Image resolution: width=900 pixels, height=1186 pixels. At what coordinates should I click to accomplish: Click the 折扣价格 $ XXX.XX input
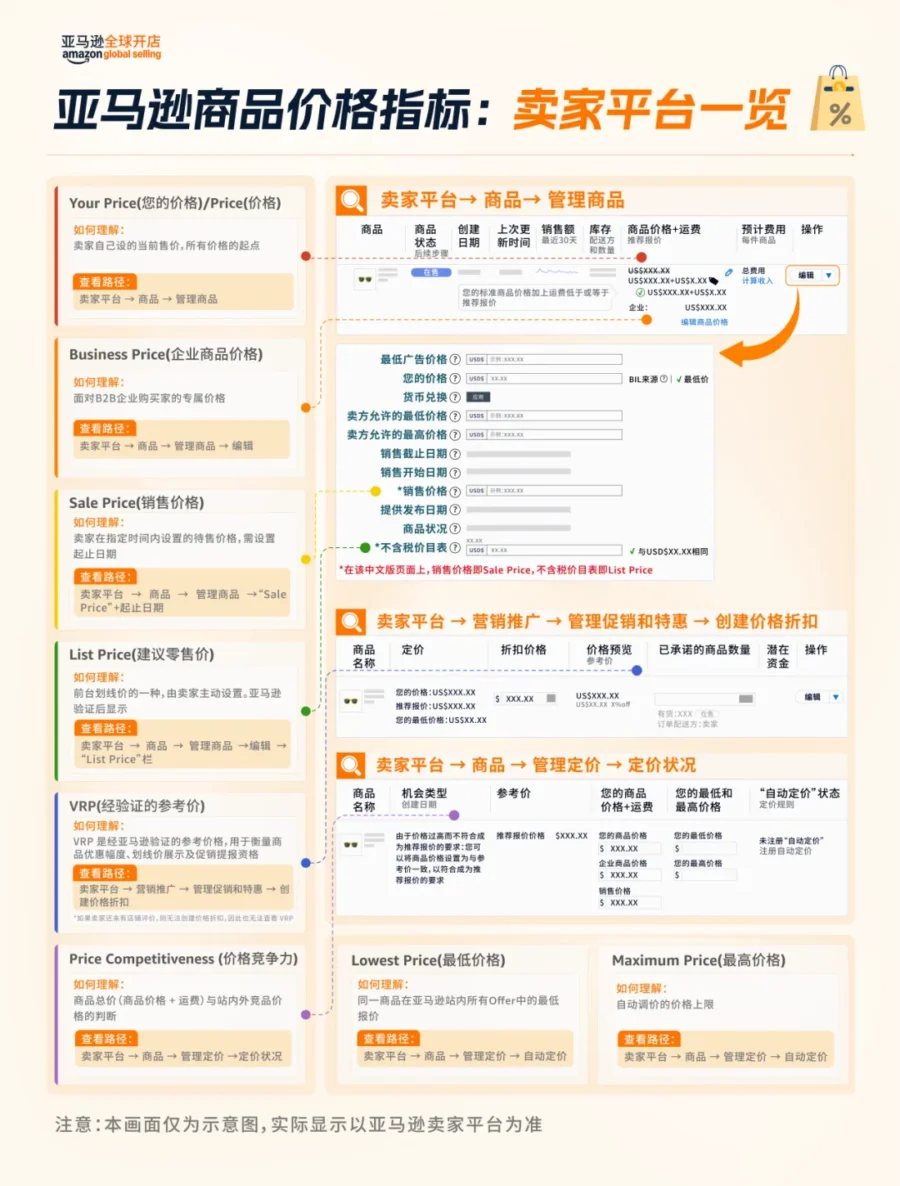[526, 699]
